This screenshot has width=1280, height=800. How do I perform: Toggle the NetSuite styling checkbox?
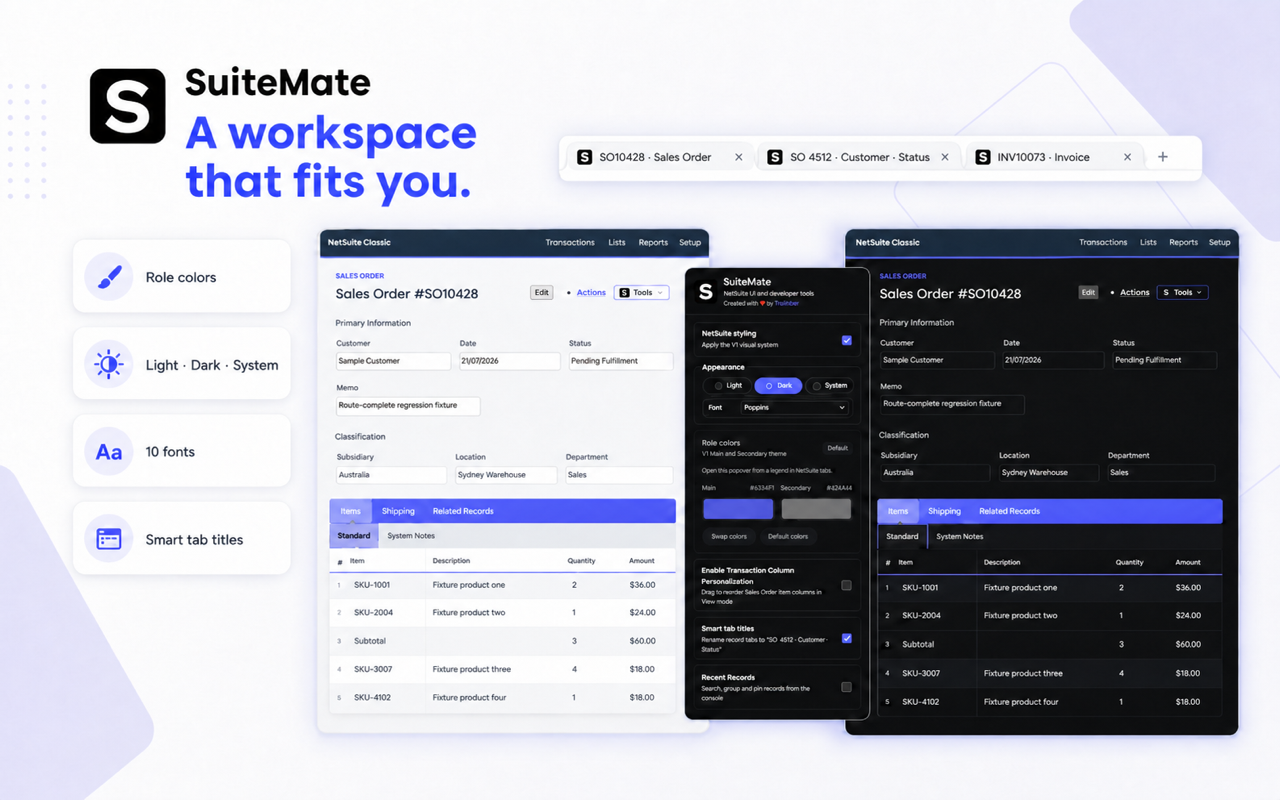[847, 340]
